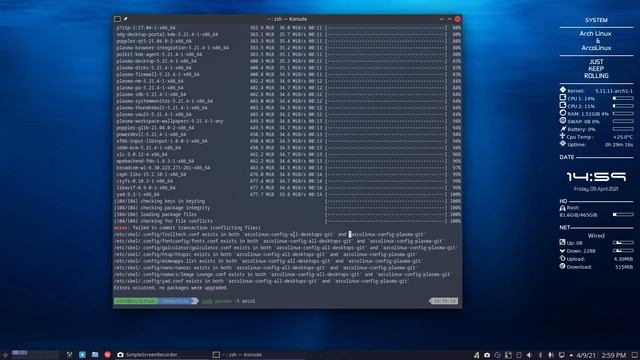Screen dimensions: 640x360
Task: Click the 'checking package integrity' line
Action: pos(162,208)
